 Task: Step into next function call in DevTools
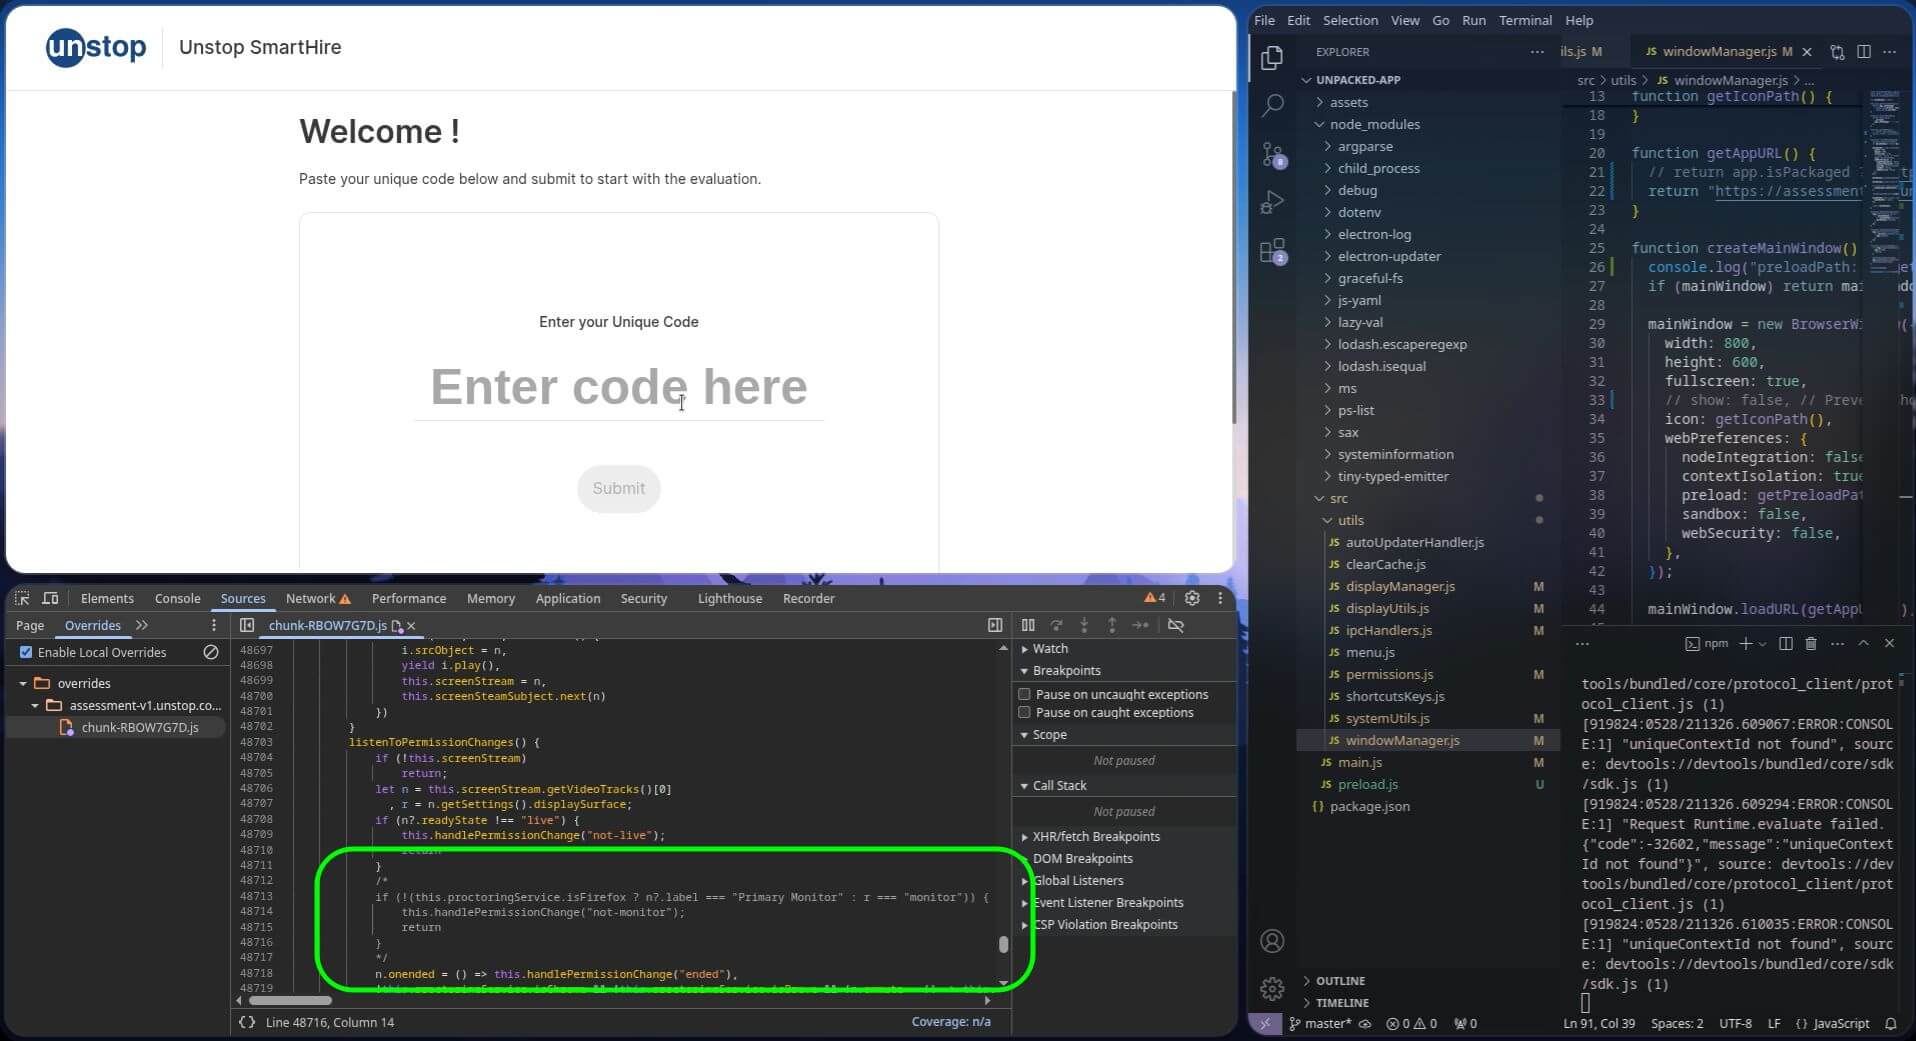(1085, 625)
